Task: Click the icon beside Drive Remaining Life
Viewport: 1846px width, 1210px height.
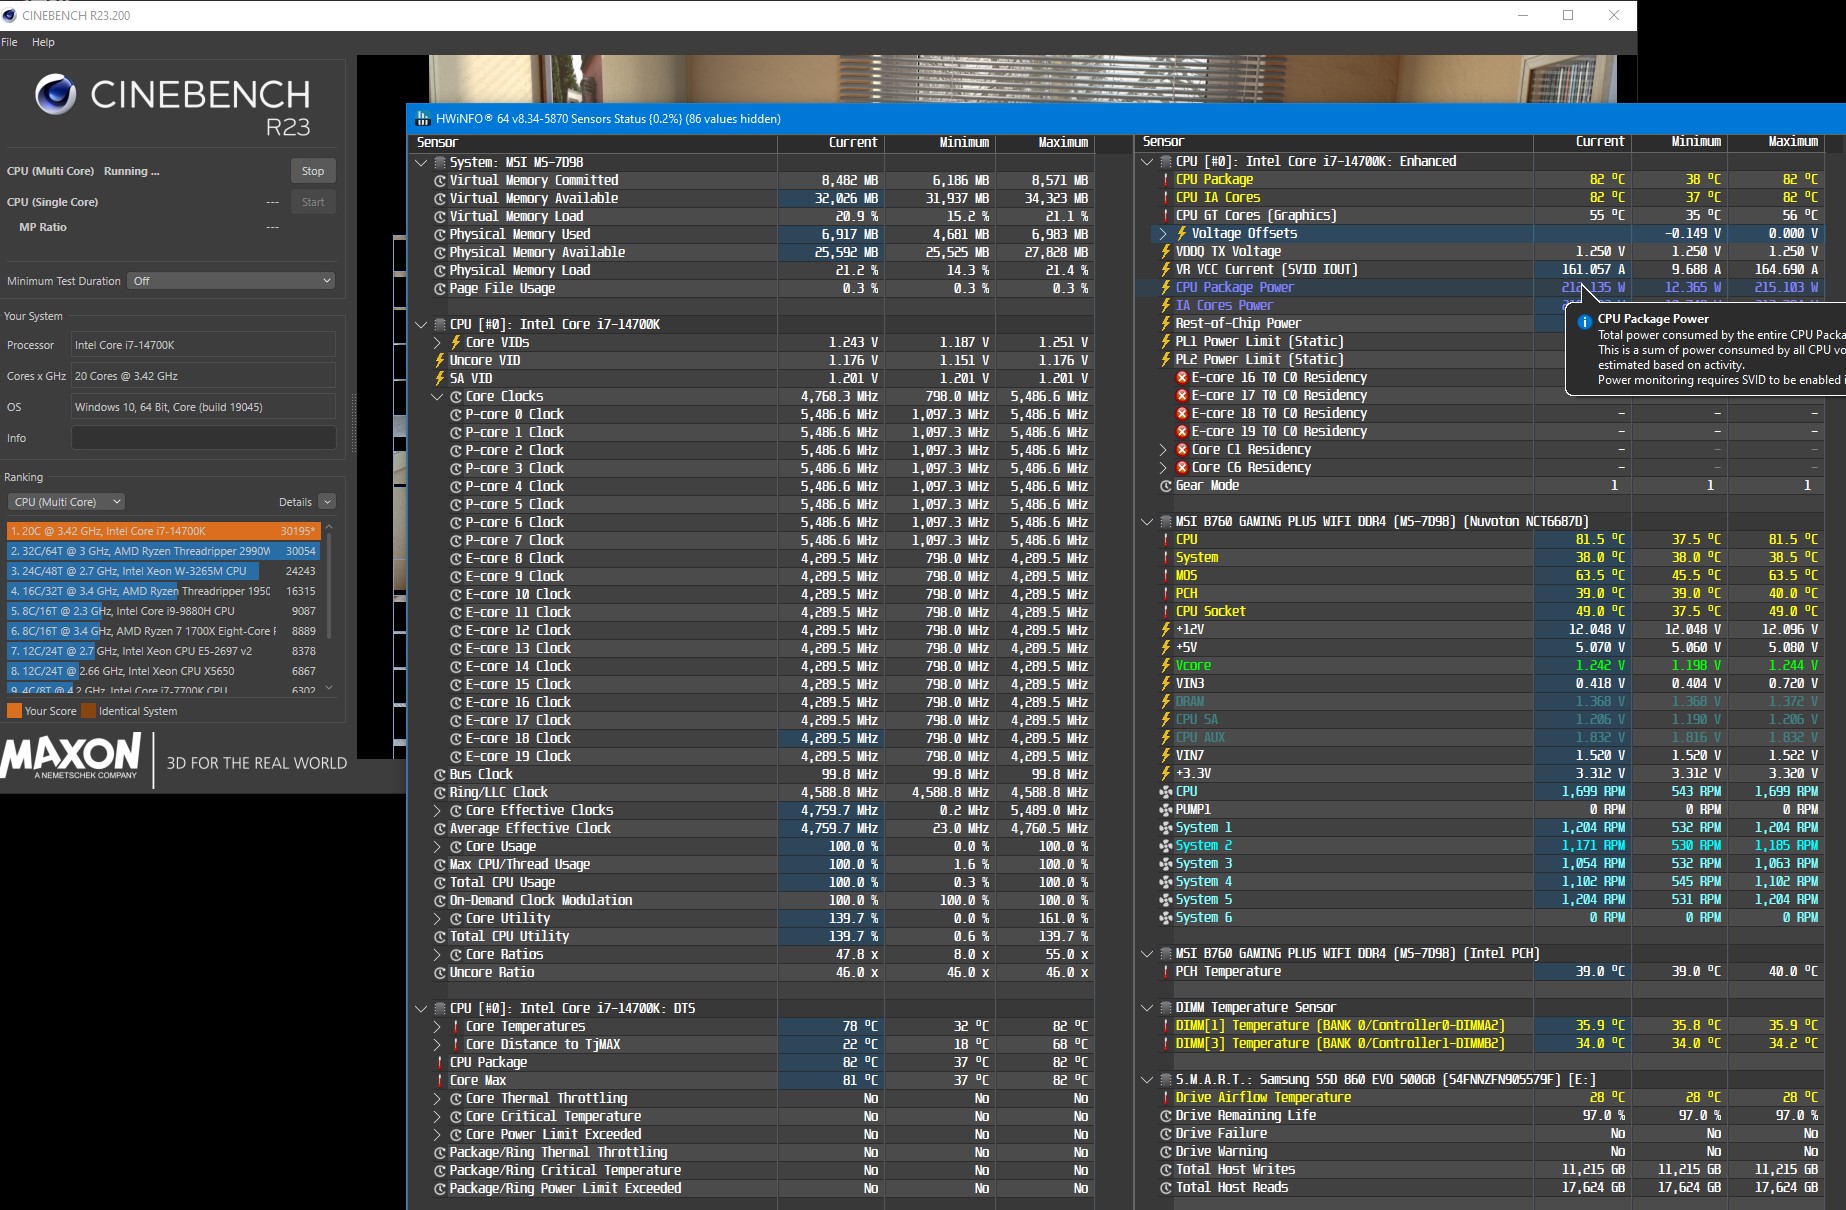Action: point(1166,1116)
